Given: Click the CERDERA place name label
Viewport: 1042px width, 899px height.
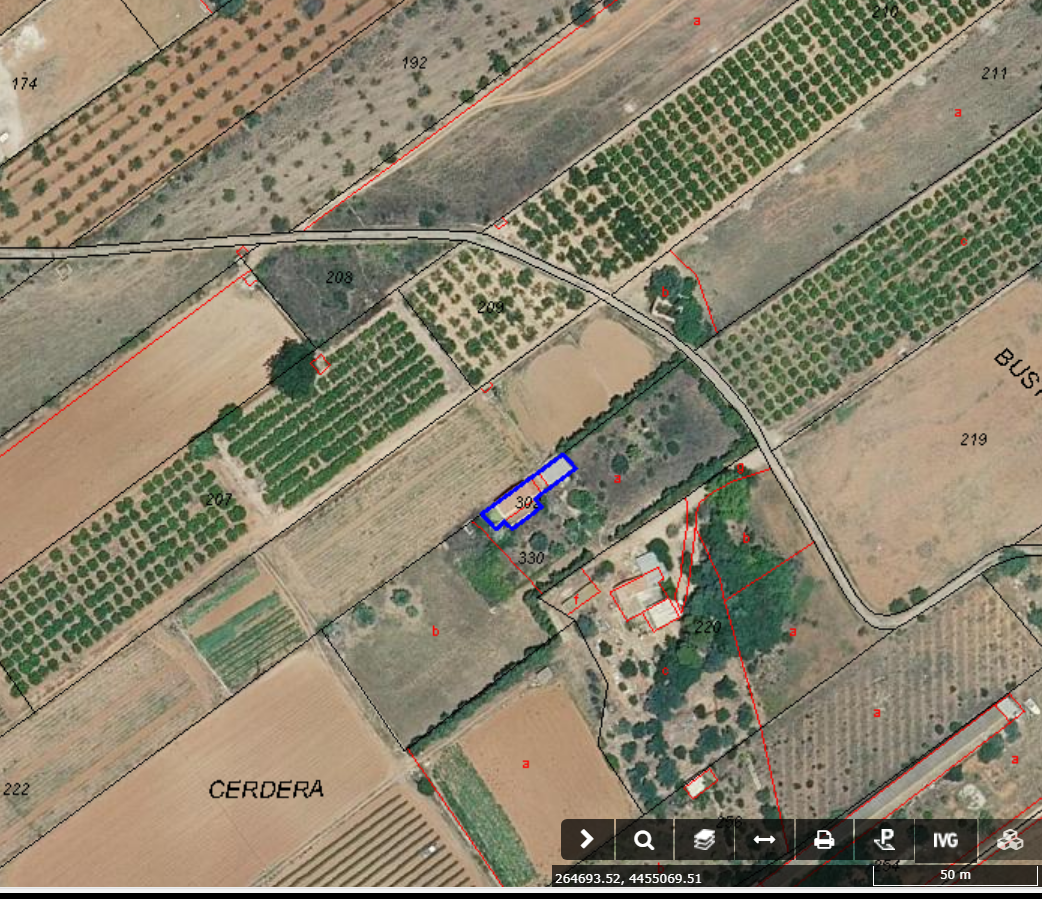Looking at the screenshot, I should (x=266, y=789).
